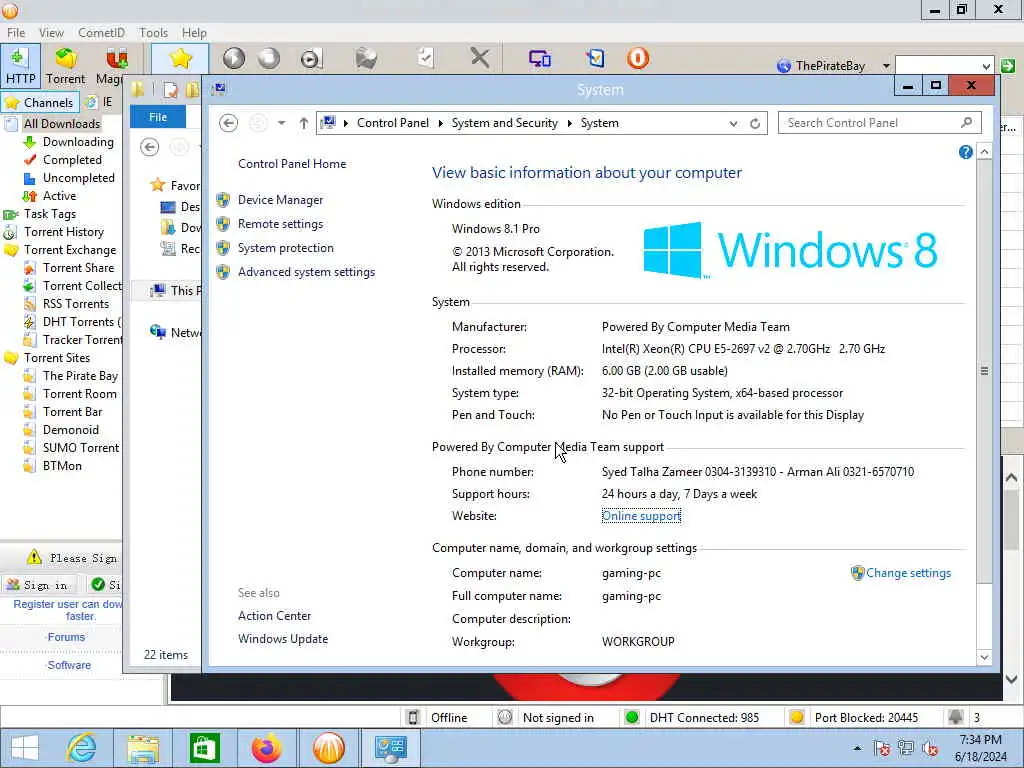Click the HTTP download toolbar button
Viewport: 1024px width, 768px height.
click(21, 66)
